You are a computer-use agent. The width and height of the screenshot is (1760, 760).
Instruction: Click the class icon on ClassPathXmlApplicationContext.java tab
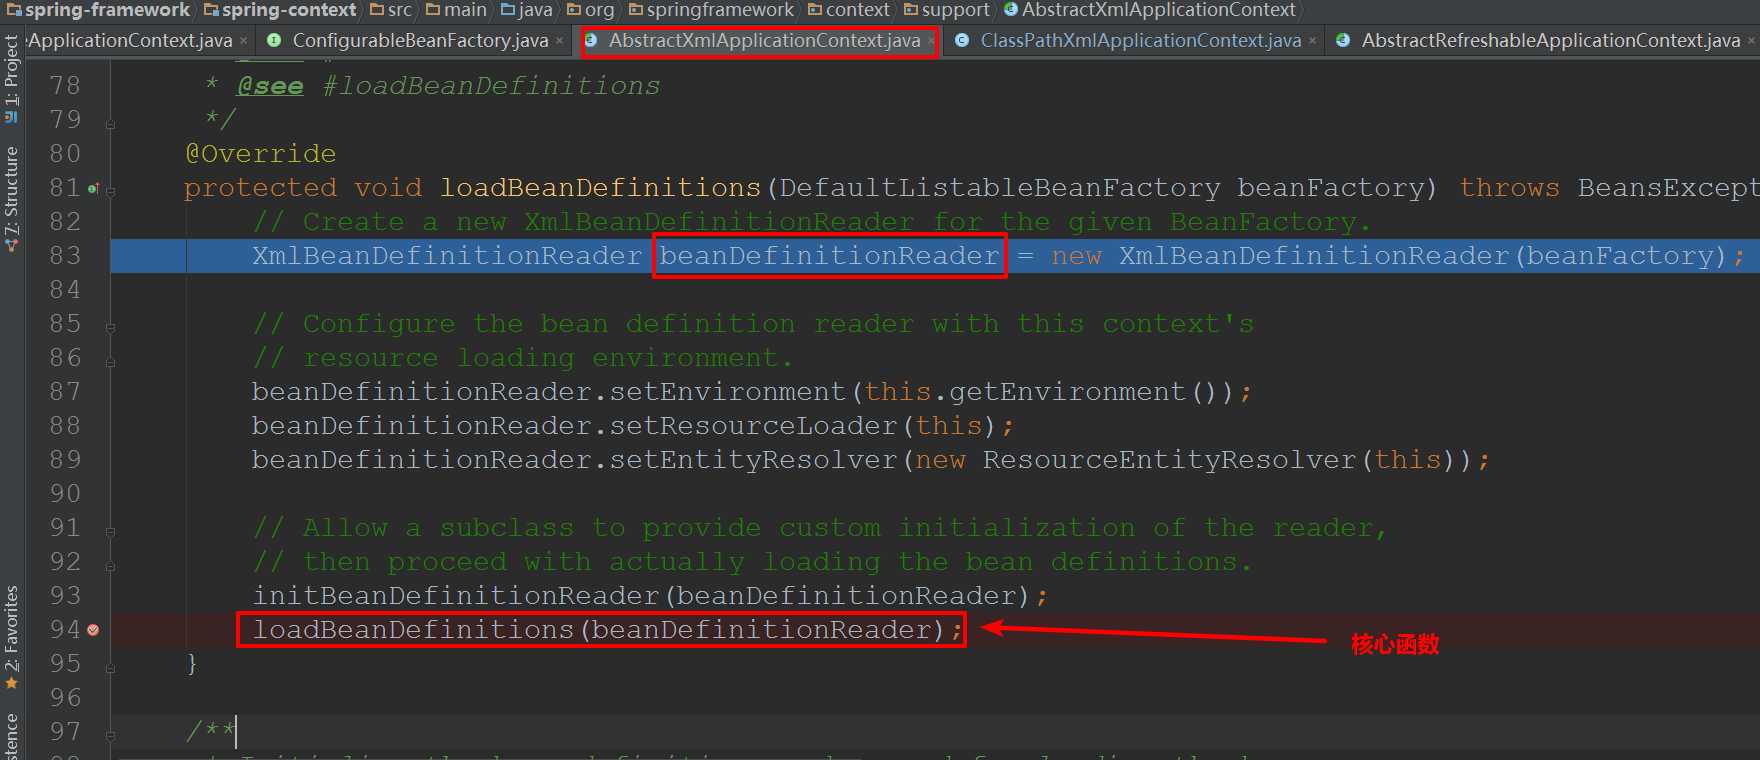click(962, 41)
